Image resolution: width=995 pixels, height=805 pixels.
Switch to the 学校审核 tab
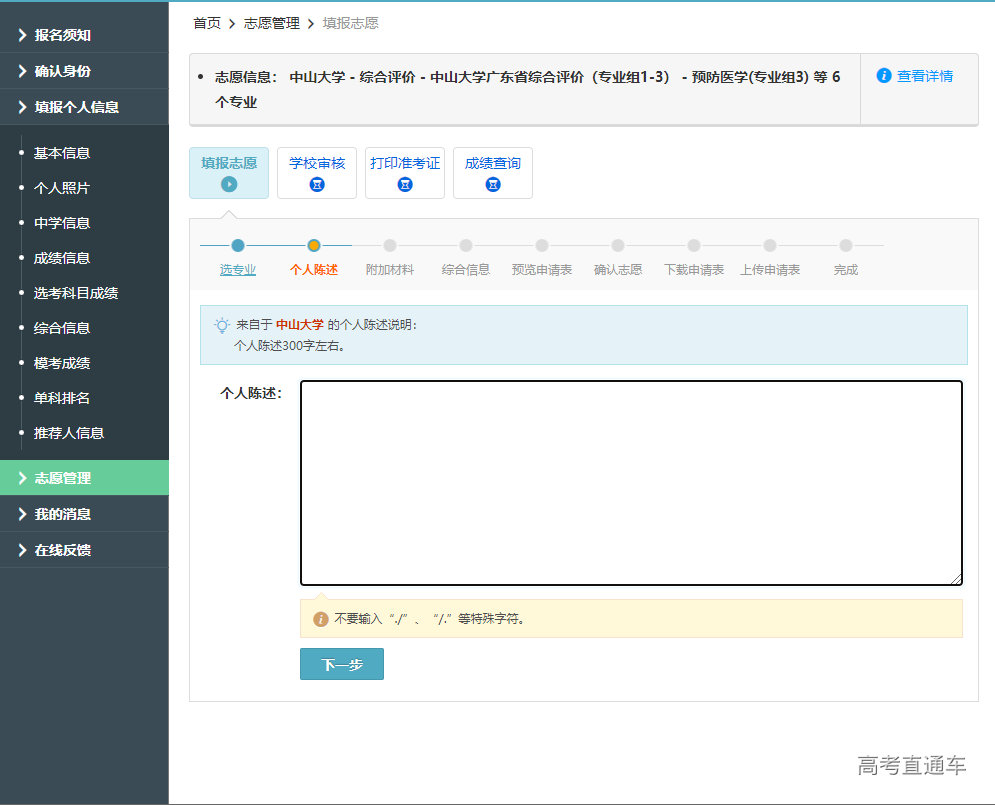point(317,170)
